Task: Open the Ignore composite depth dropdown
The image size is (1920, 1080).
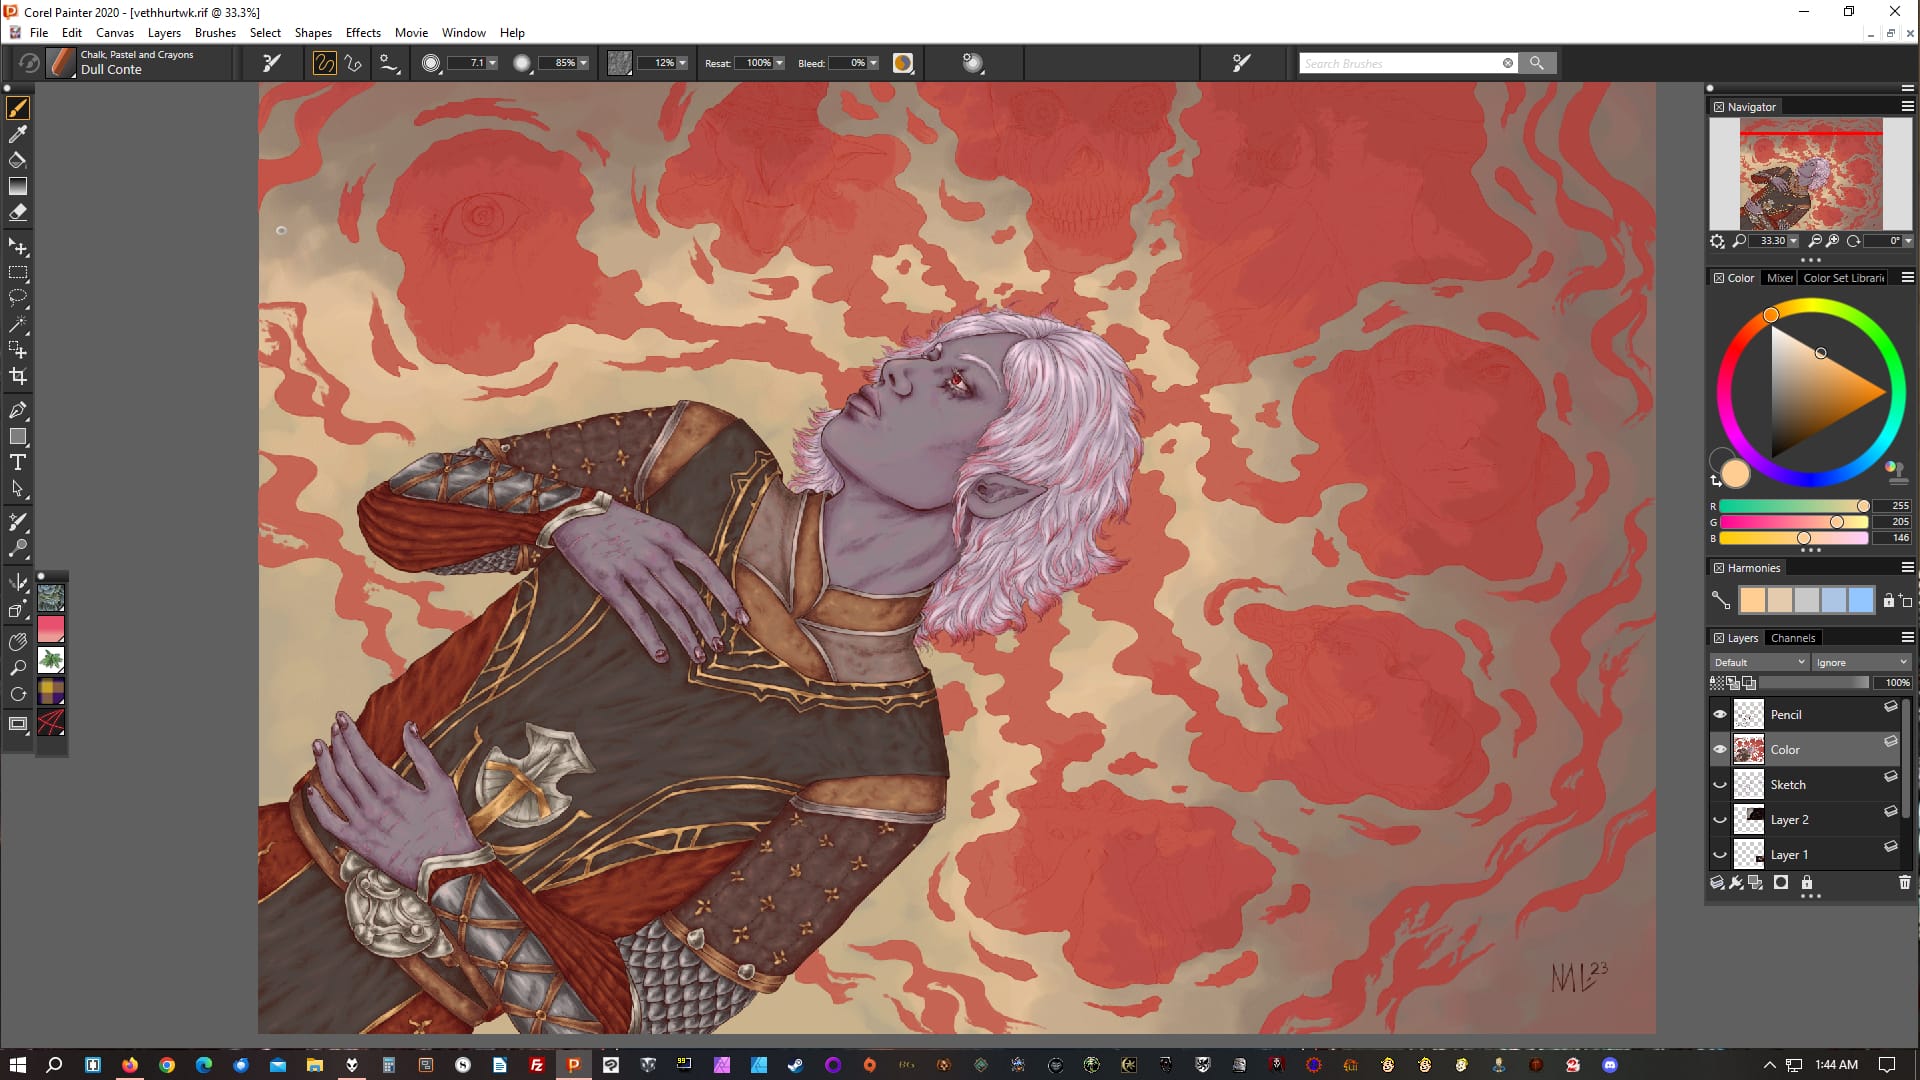Action: pos(1861,662)
